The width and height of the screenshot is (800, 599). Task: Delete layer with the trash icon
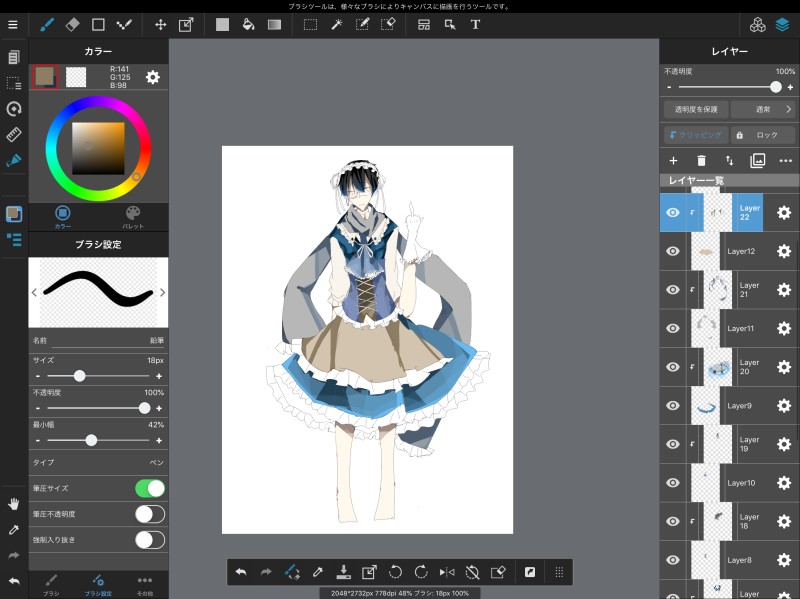click(x=702, y=161)
